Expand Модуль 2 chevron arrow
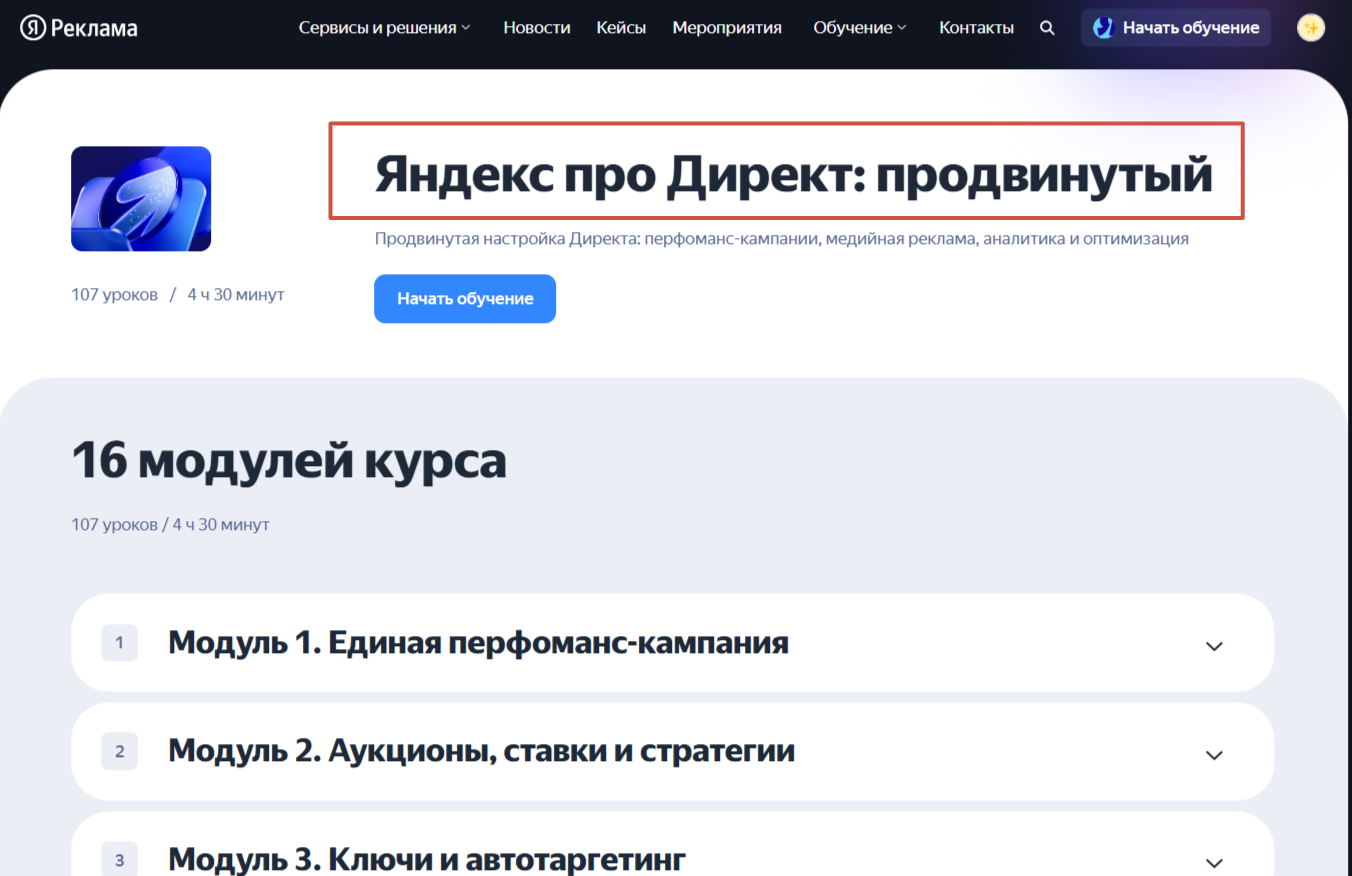 coord(1214,754)
